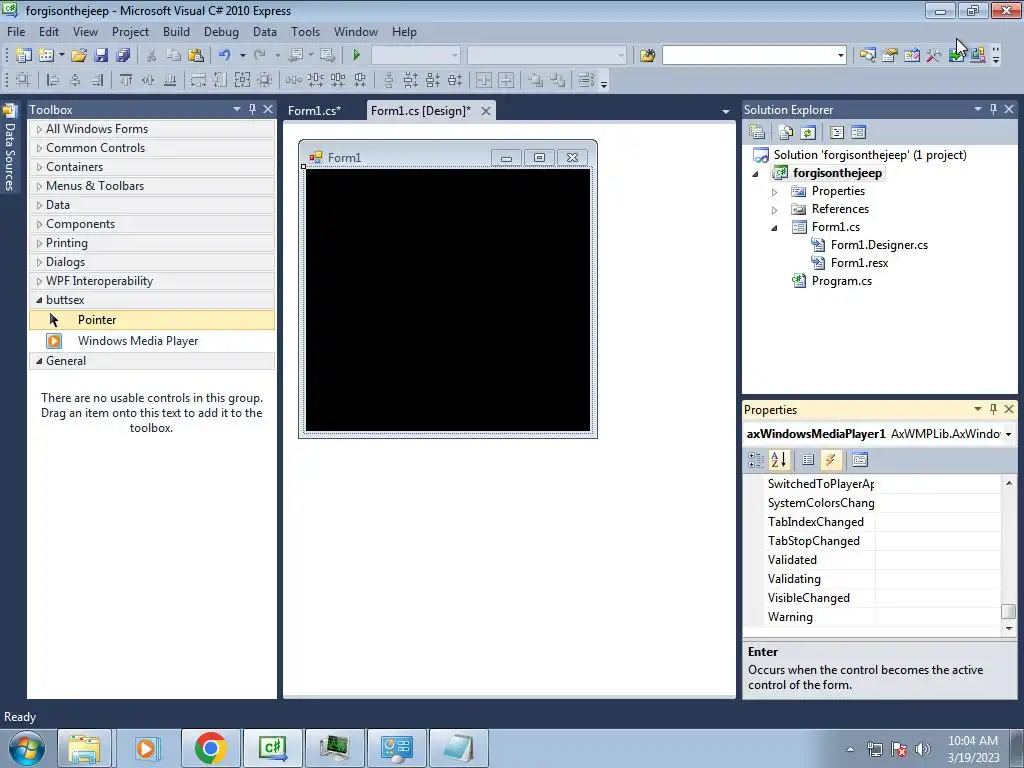The image size is (1024, 768).
Task: Save Form1.cs with the floppy disk icon
Action: pyautogui.click(x=101, y=56)
